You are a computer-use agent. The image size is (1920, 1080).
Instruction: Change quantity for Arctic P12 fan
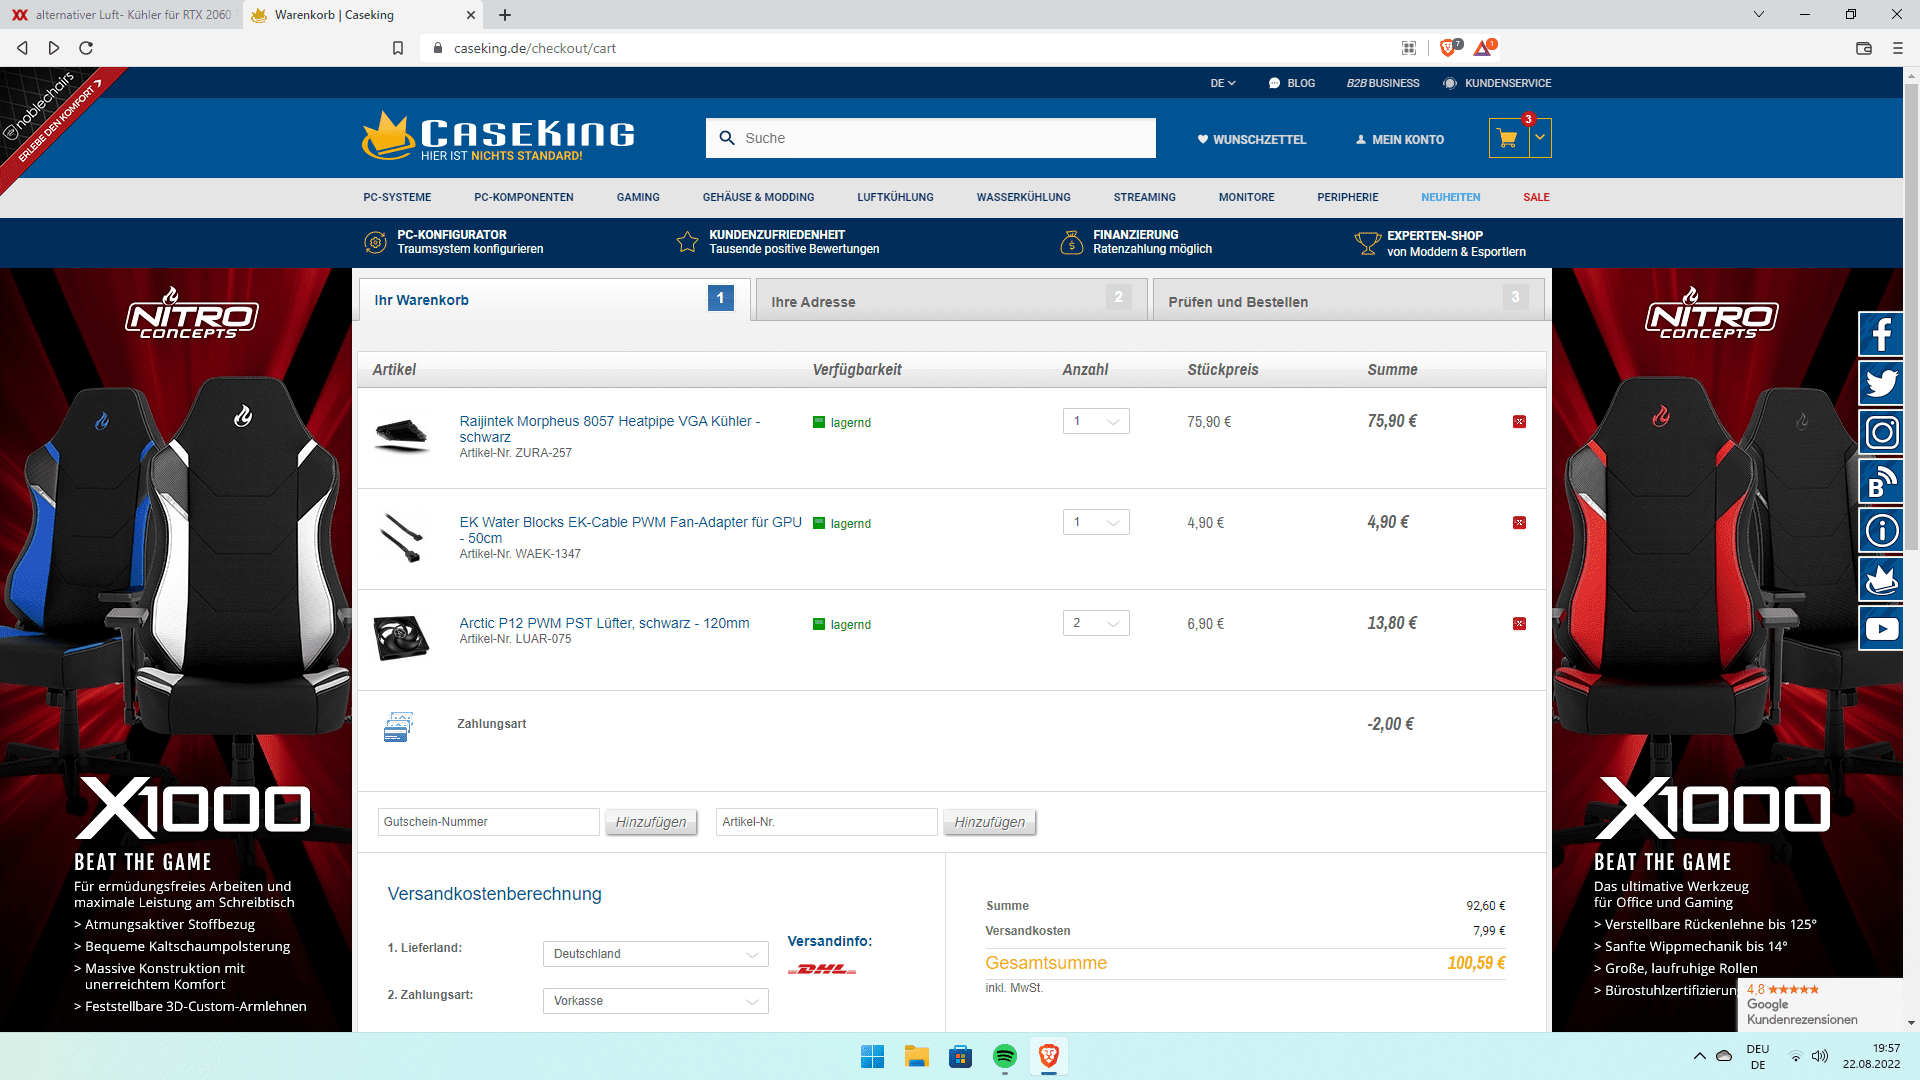pyautogui.click(x=1096, y=623)
